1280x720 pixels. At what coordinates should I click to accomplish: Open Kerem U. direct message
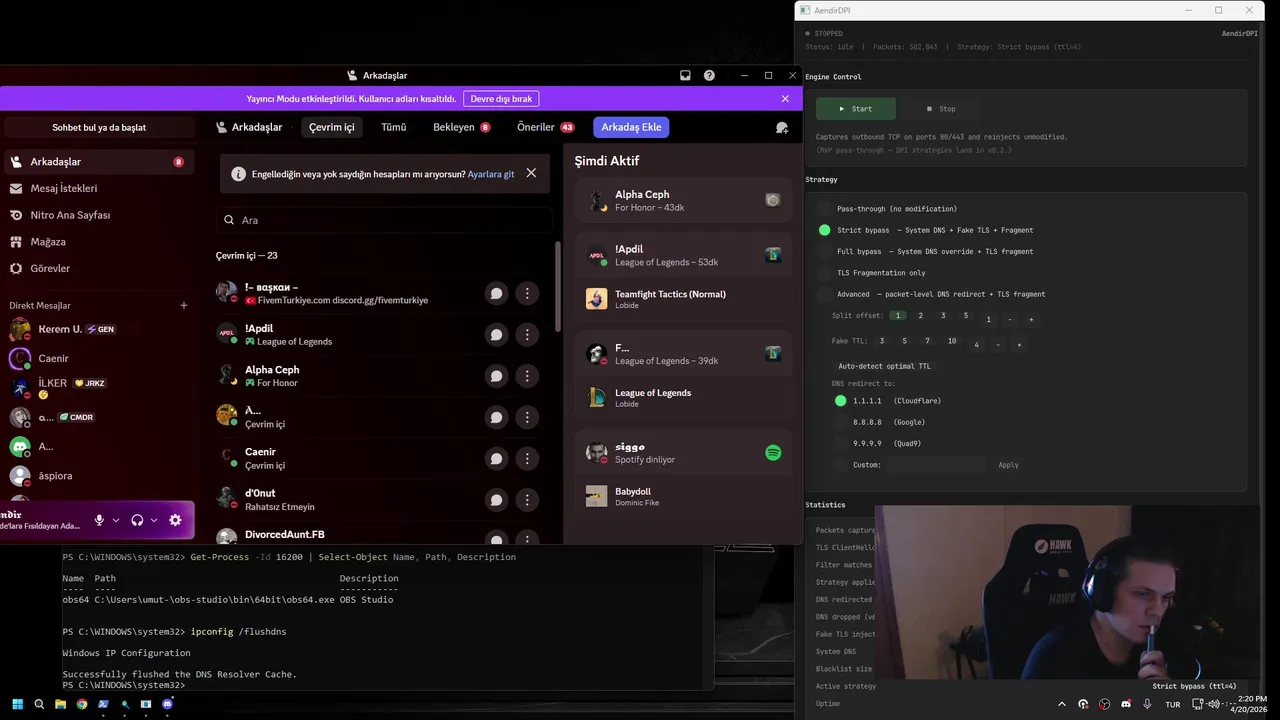pyautogui.click(x=98, y=329)
